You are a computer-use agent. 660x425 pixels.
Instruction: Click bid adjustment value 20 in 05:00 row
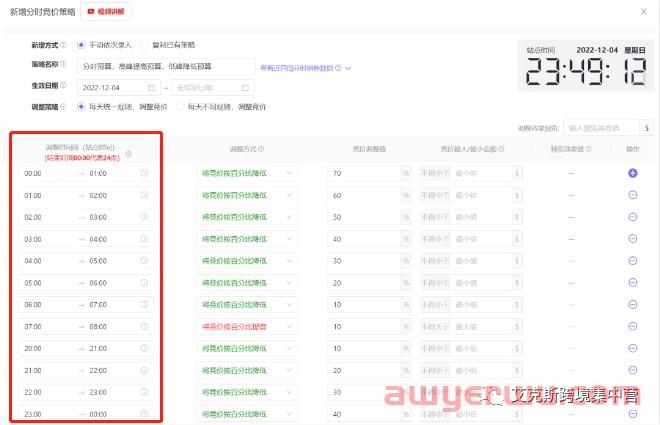point(364,283)
